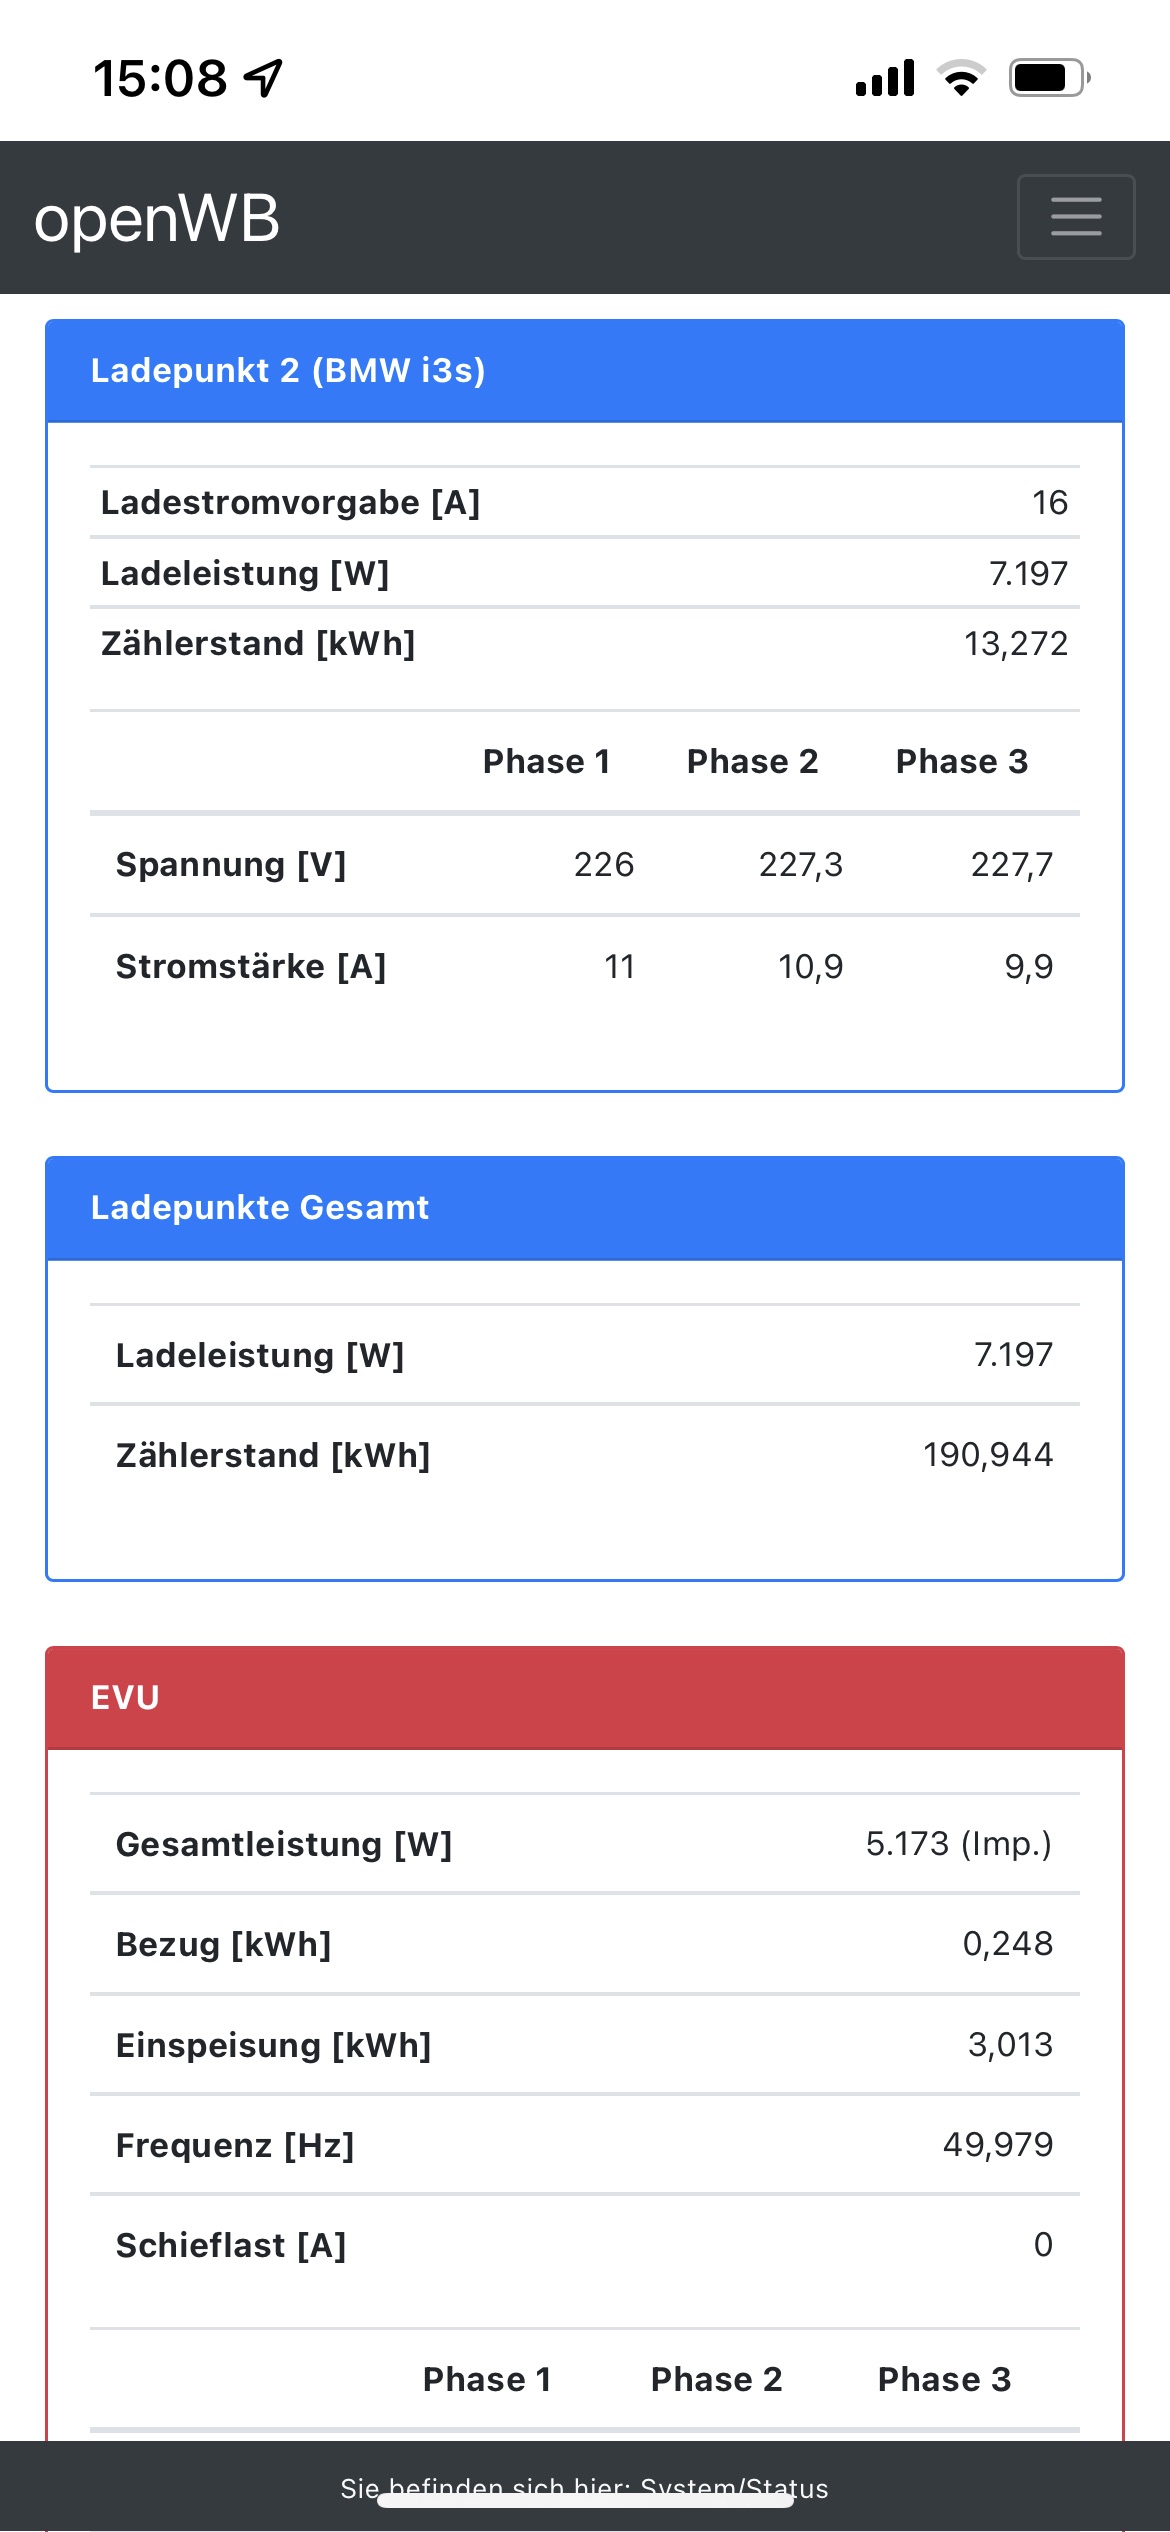Image resolution: width=1170 pixels, height=2532 pixels.
Task: Click the Phase 2 column header in Ladepunkt 2
Action: (752, 762)
